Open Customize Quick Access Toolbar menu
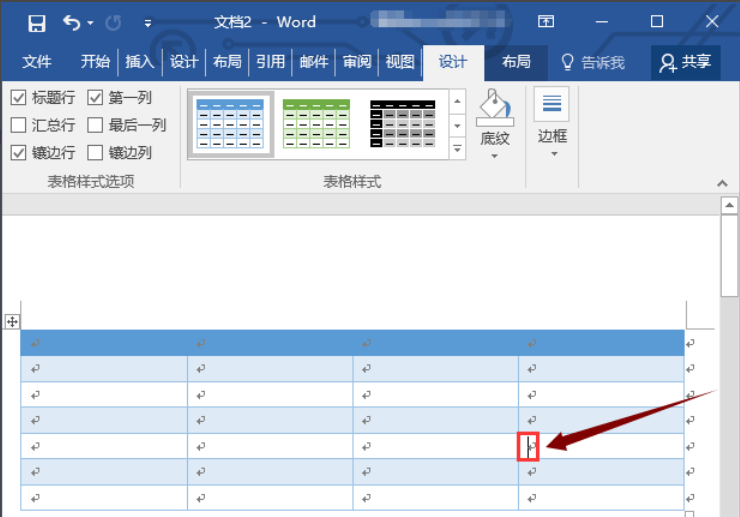 148,23
